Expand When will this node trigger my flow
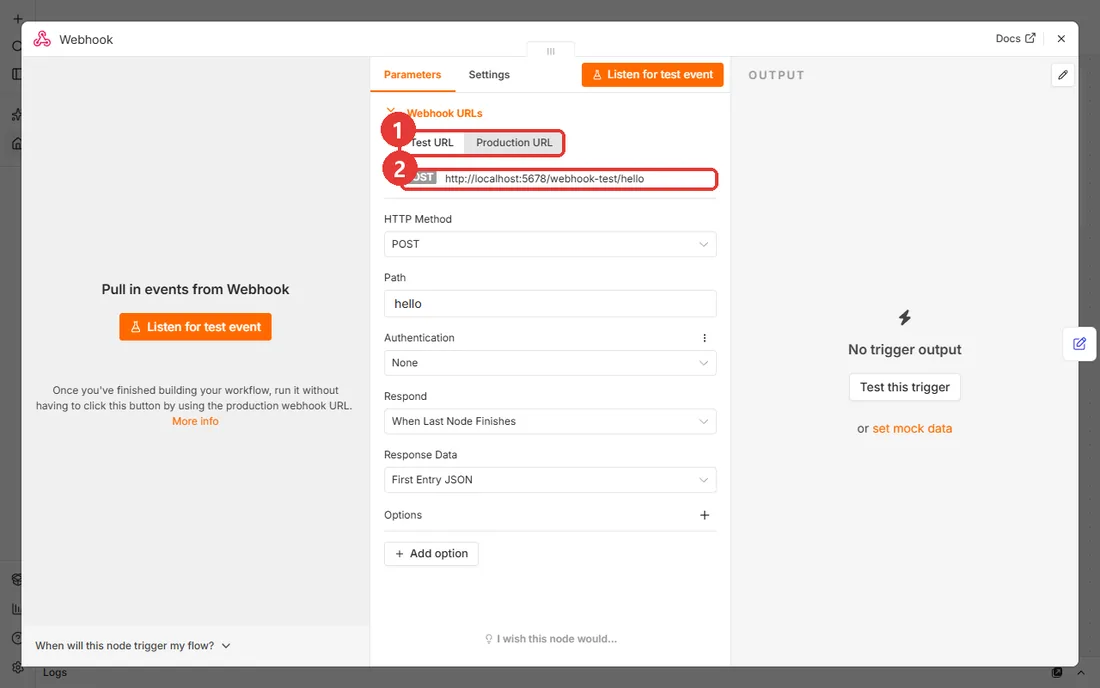The height and width of the screenshot is (688, 1100). [133, 645]
